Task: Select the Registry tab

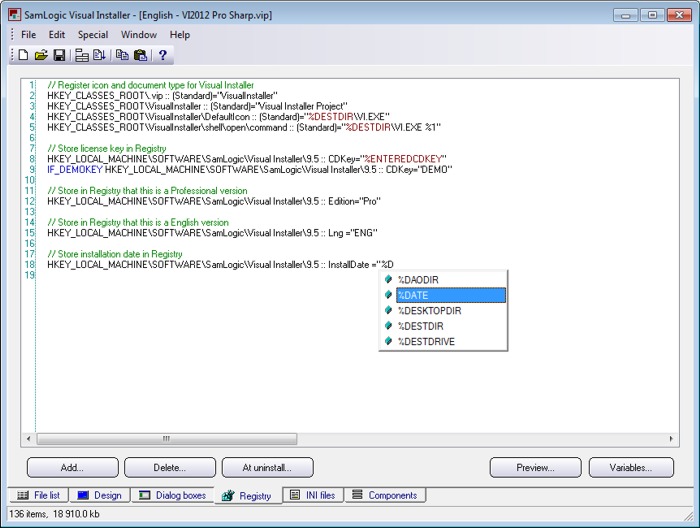Action: click(248, 495)
